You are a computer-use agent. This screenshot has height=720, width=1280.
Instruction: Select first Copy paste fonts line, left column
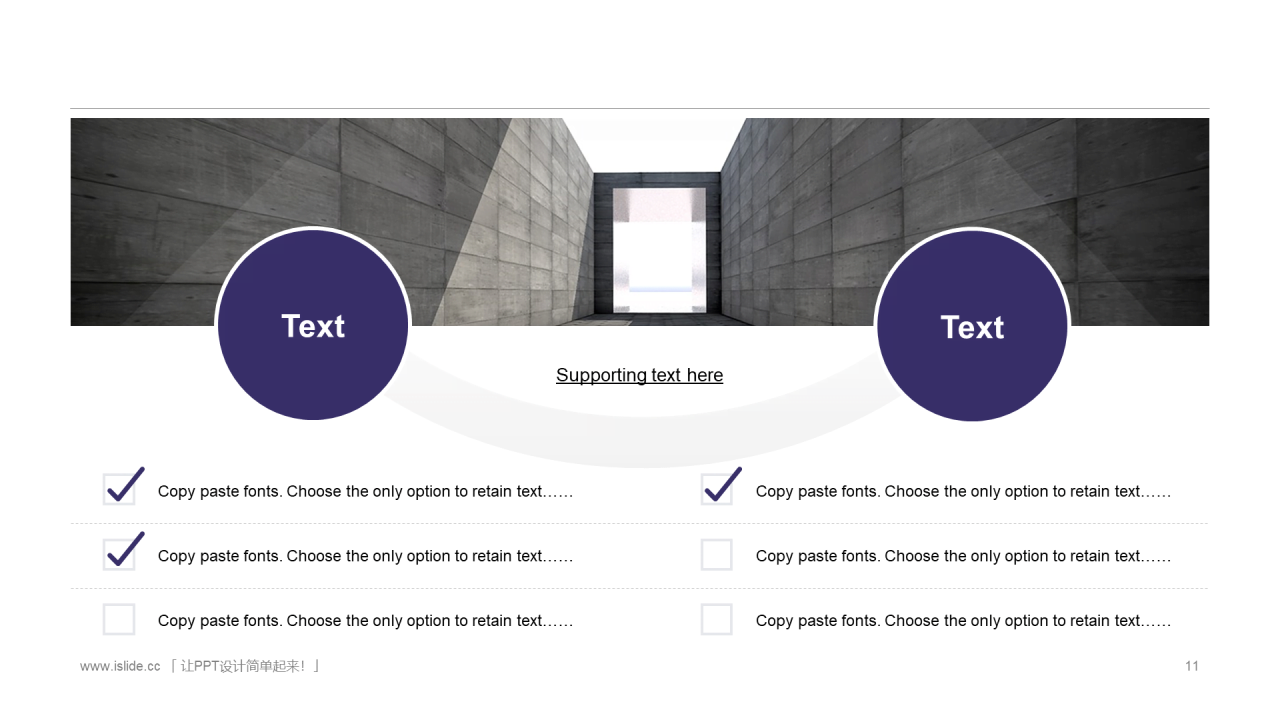365,491
